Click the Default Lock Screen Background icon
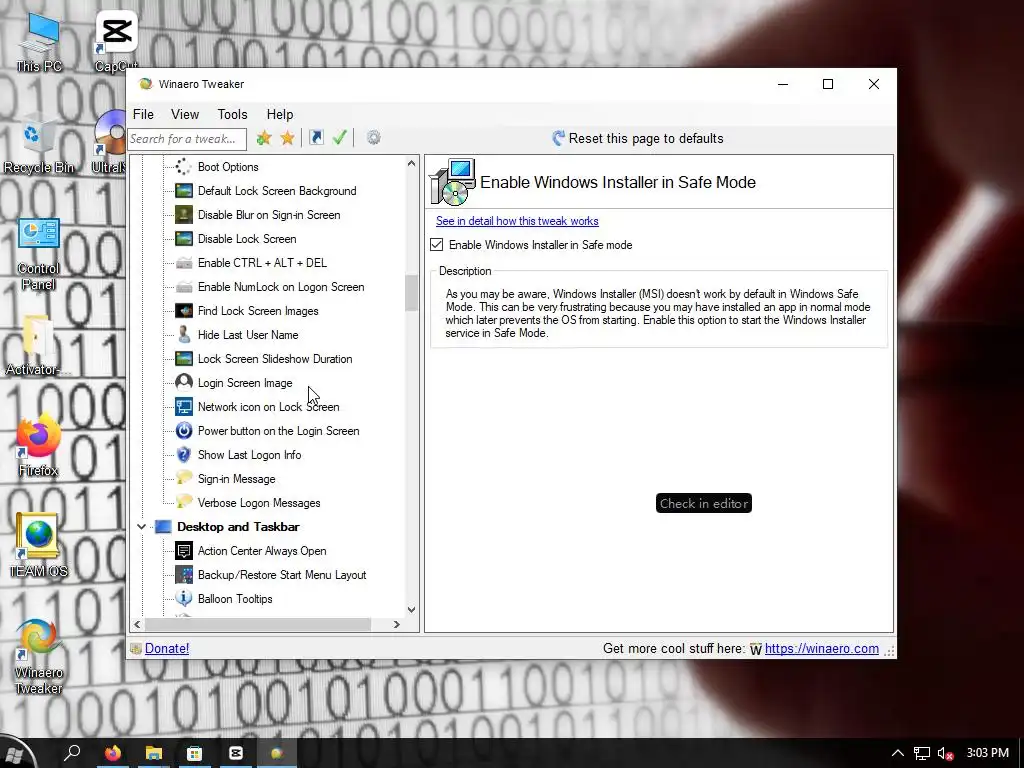This screenshot has width=1024, height=768. click(x=184, y=191)
